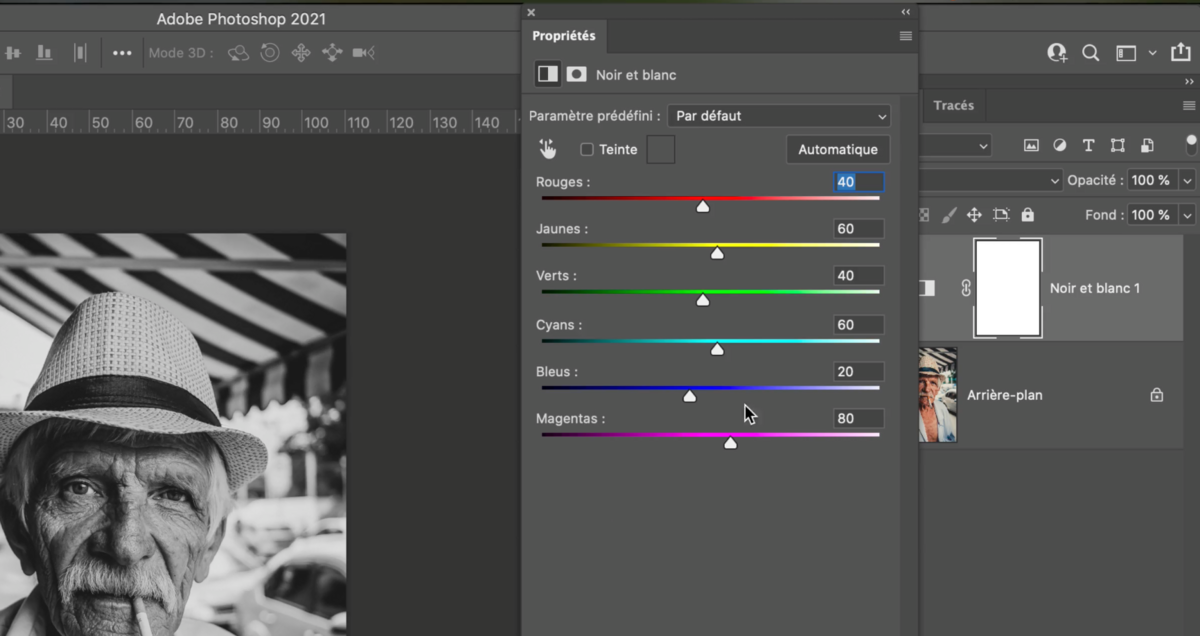Click the Teinte color swatch
Image resolution: width=1200 pixels, height=636 pixels.
pyautogui.click(x=661, y=150)
